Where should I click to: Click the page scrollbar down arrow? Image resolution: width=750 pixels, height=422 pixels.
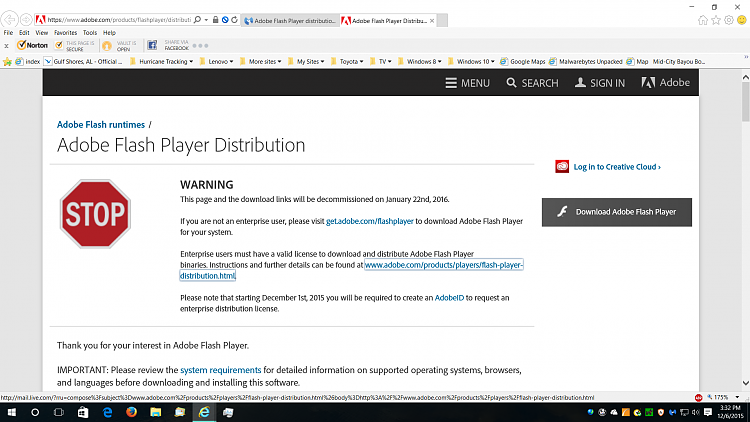[x=745, y=383]
